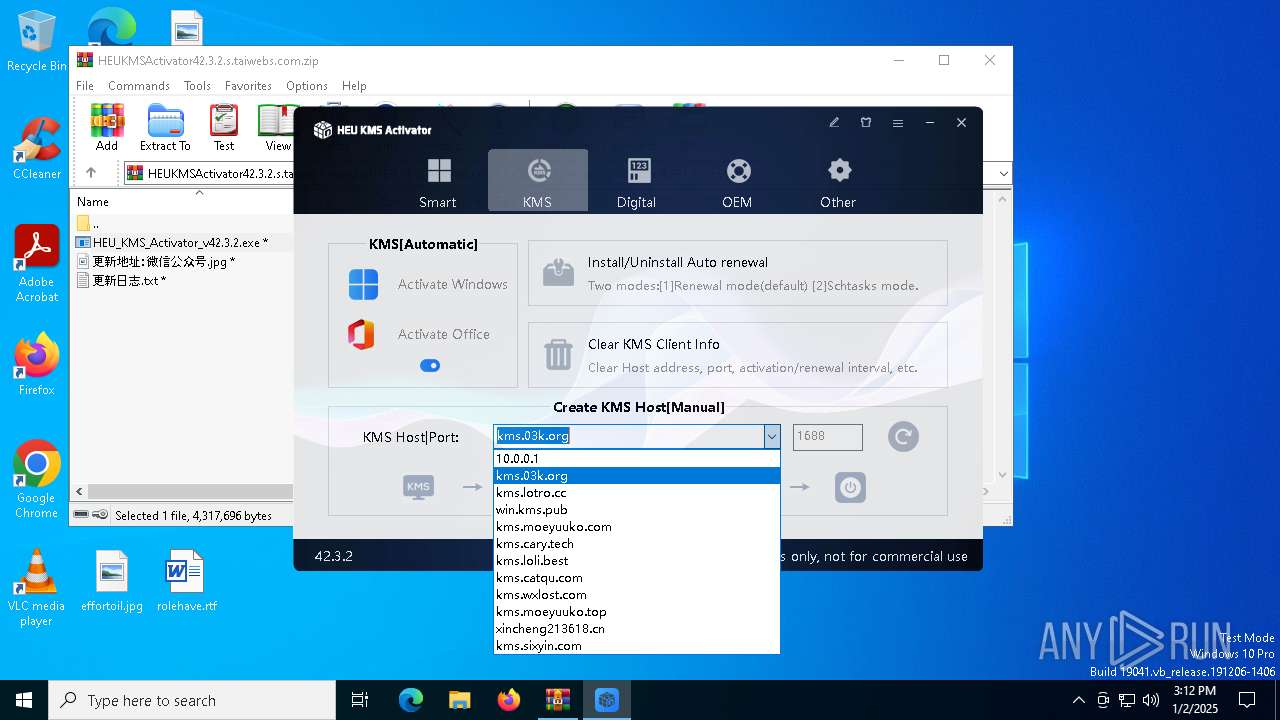Viewport: 1280px width, 720px height.
Task: Toggle the switch under Activate Office
Action: point(430,366)
